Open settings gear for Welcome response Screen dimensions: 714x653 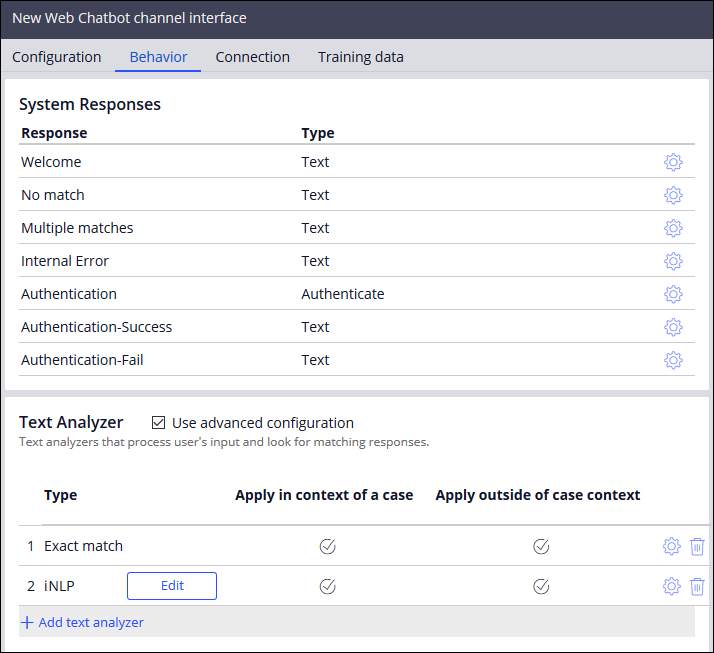(x=673, y=162)
